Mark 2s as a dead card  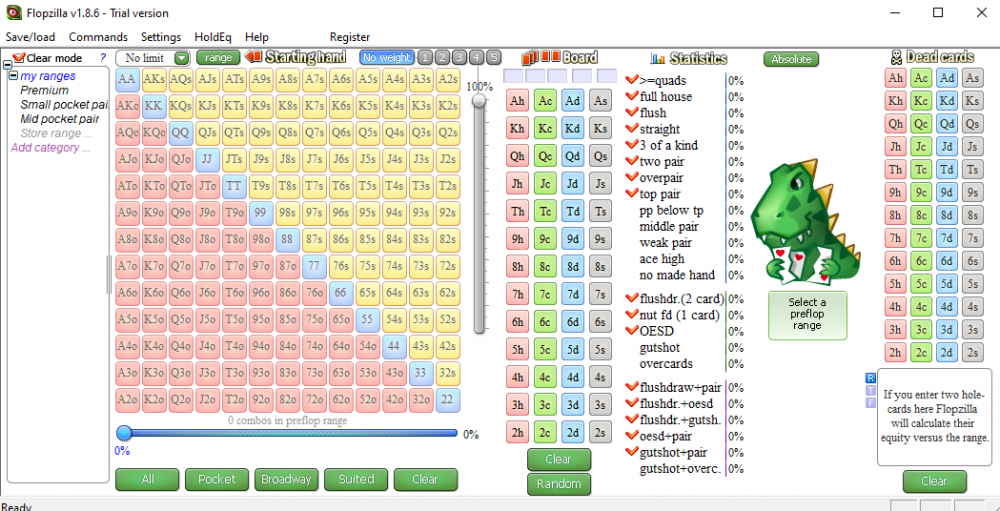pos(972,353)
